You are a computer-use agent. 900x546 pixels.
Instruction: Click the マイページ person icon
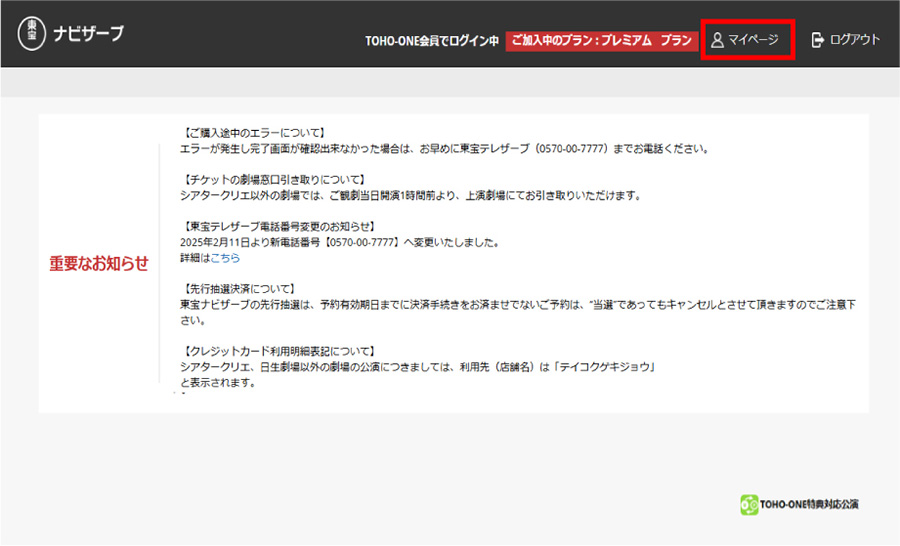(716, 40)
